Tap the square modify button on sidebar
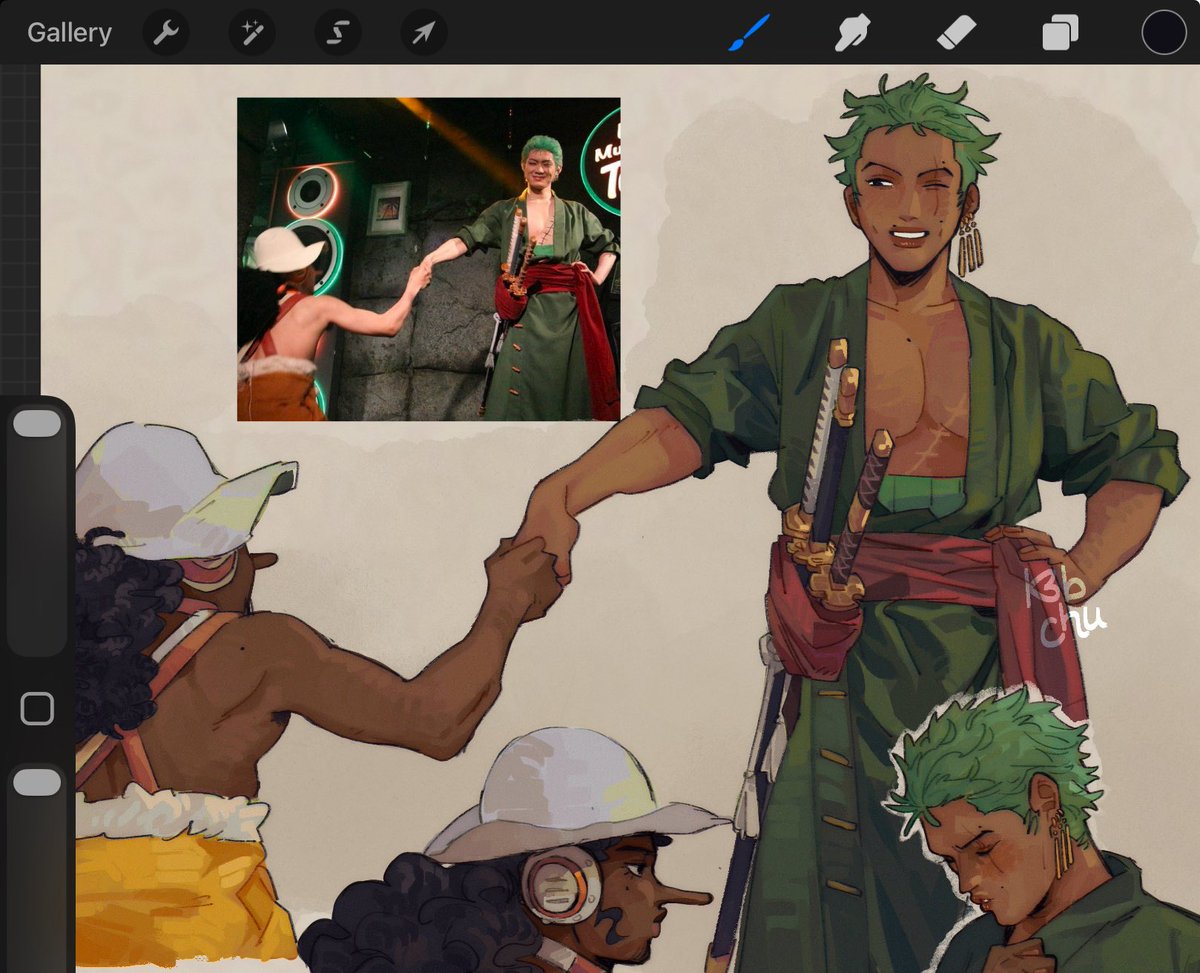 click(x=37, y=709)
